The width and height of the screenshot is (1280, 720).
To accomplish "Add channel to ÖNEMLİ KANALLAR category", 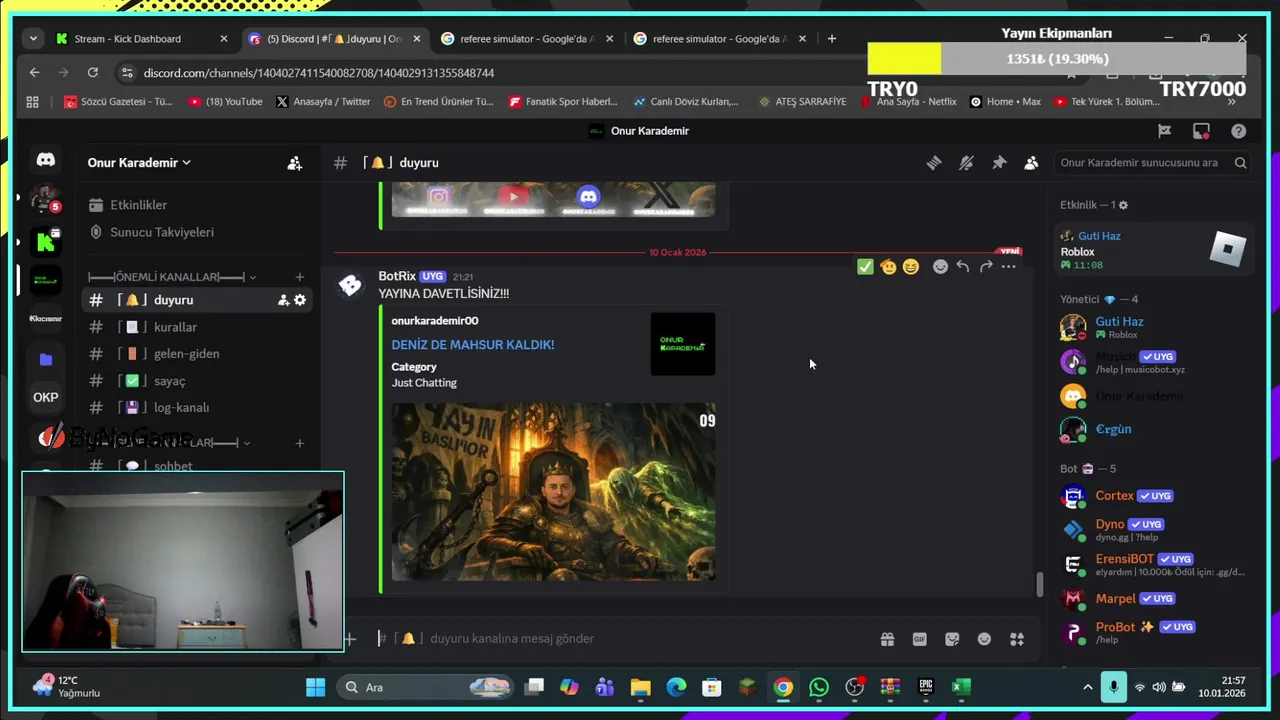I will pyautogui.click(x=299, y=277).
